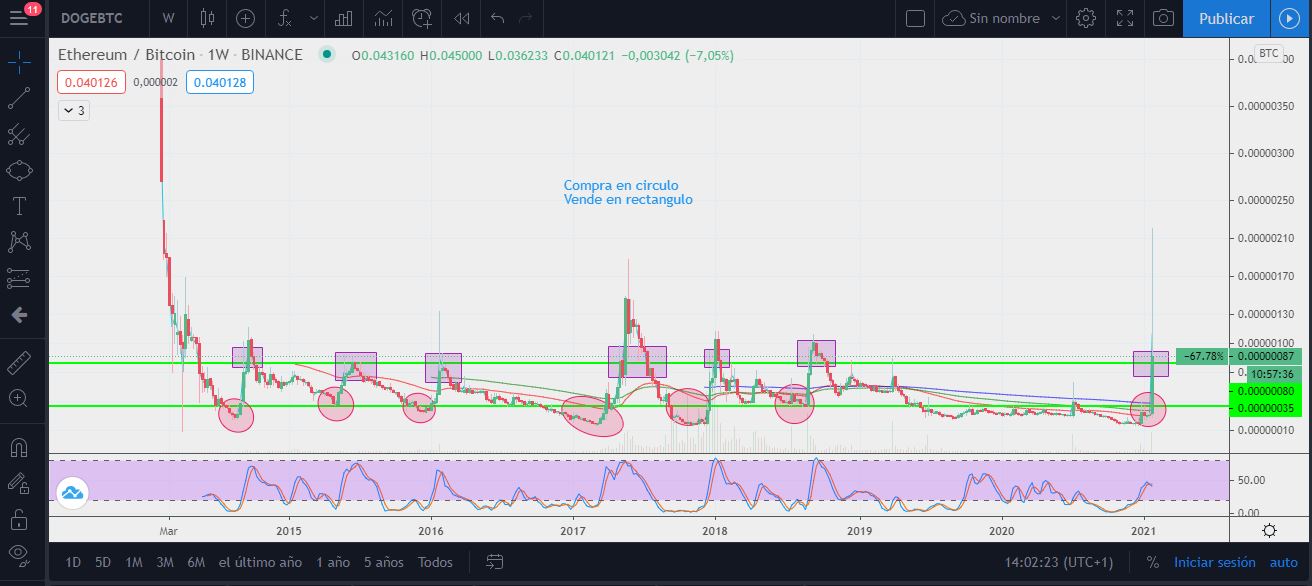Open candlestick chart style selector
Viewport: 1312px width, 586px height.
207,18
